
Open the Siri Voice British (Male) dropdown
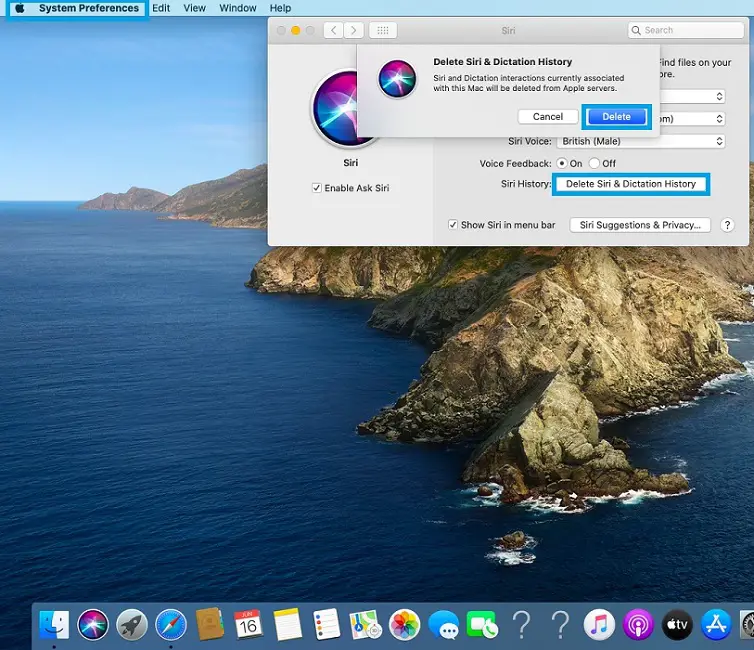(x=641, y=141)
